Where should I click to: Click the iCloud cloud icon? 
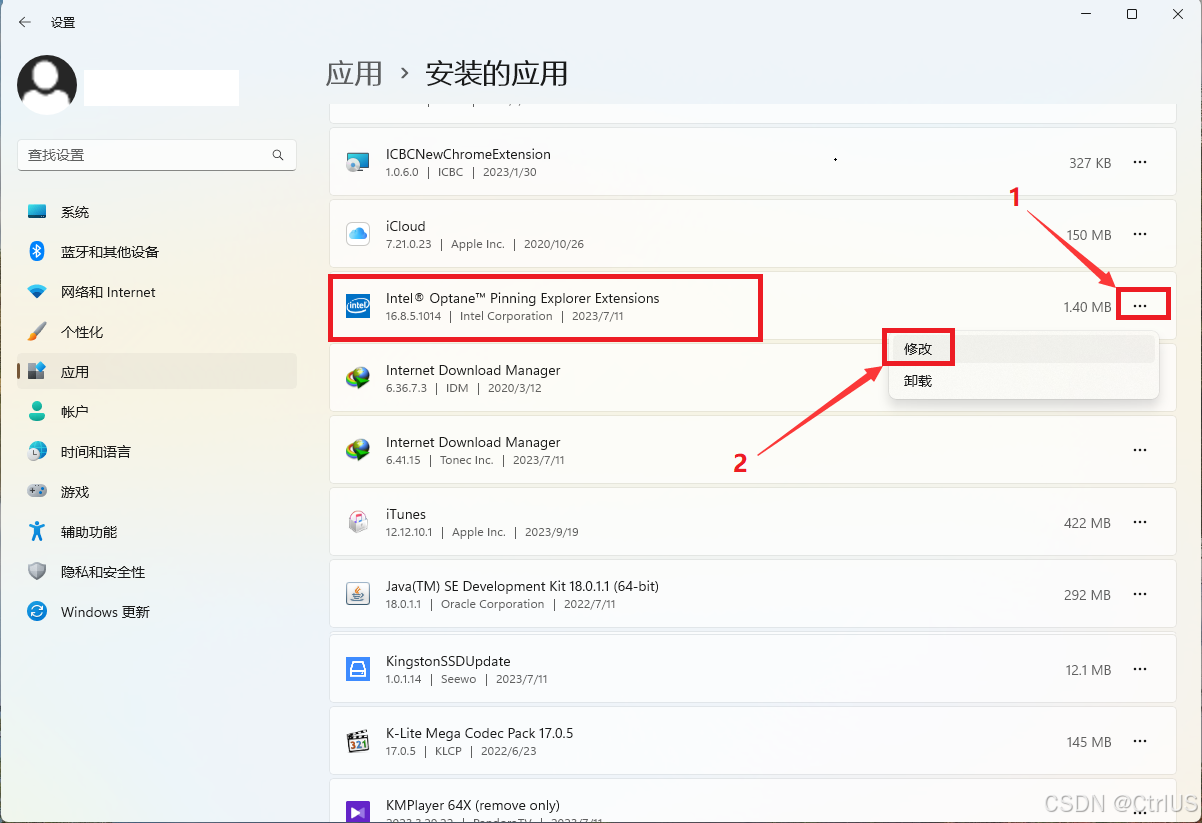pyautogui.click(x=358, y=234)
